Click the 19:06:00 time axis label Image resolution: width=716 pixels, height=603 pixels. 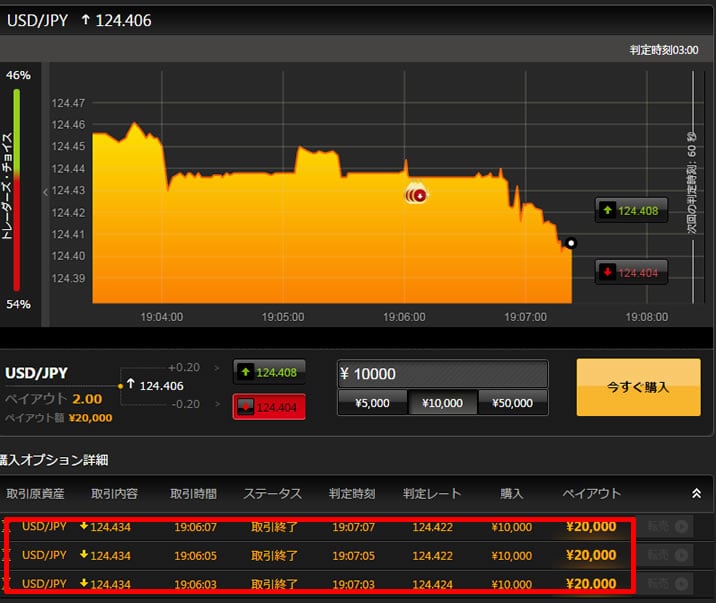pos(404,317)
